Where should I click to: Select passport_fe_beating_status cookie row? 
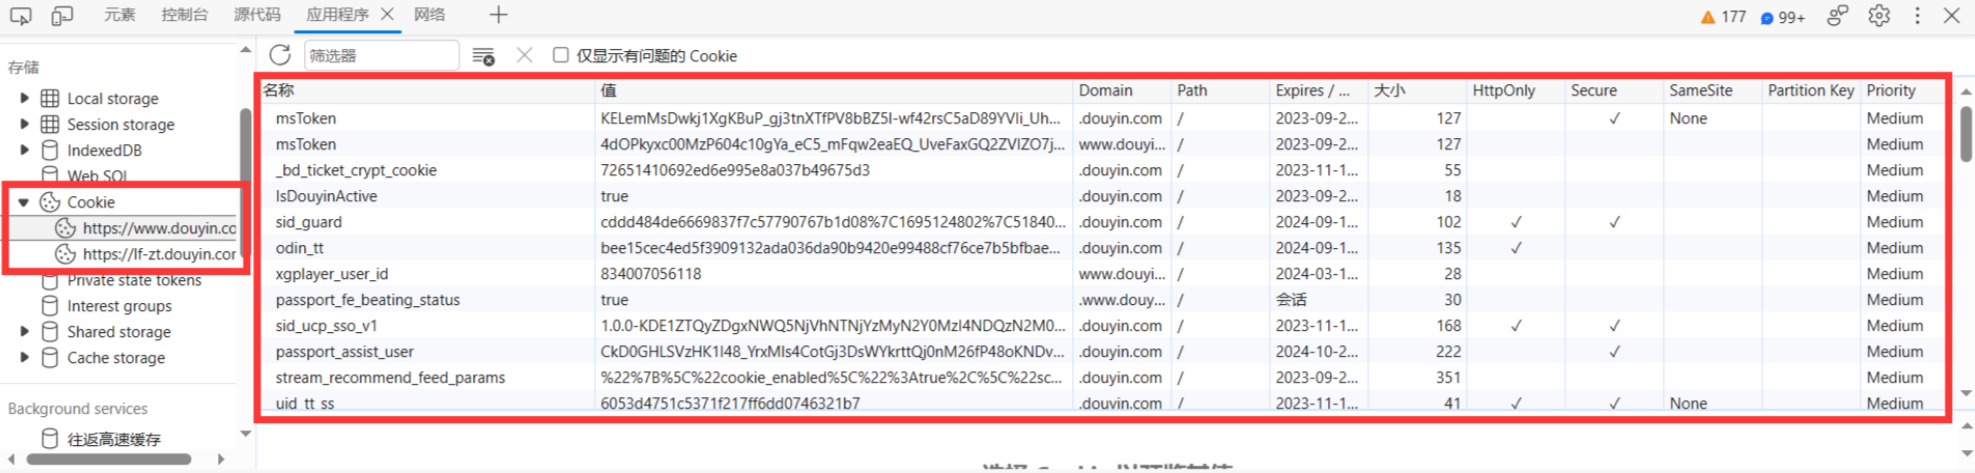tap(1102, 300)
